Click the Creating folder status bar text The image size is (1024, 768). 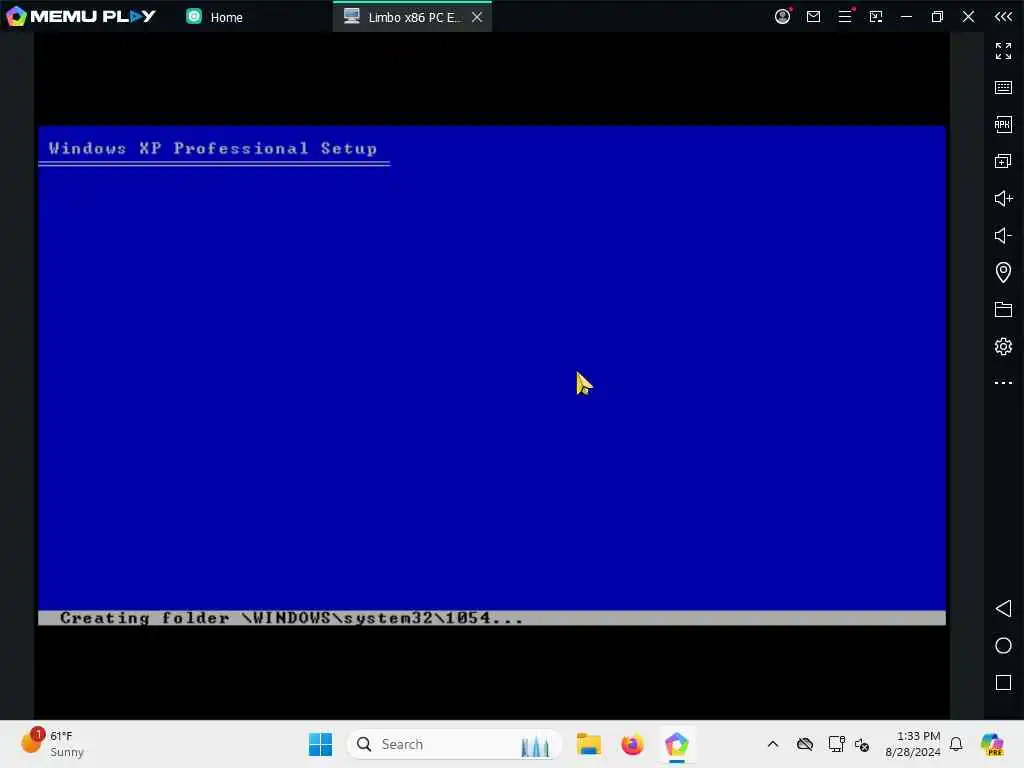pyautogui.click(x=291, y=618)
